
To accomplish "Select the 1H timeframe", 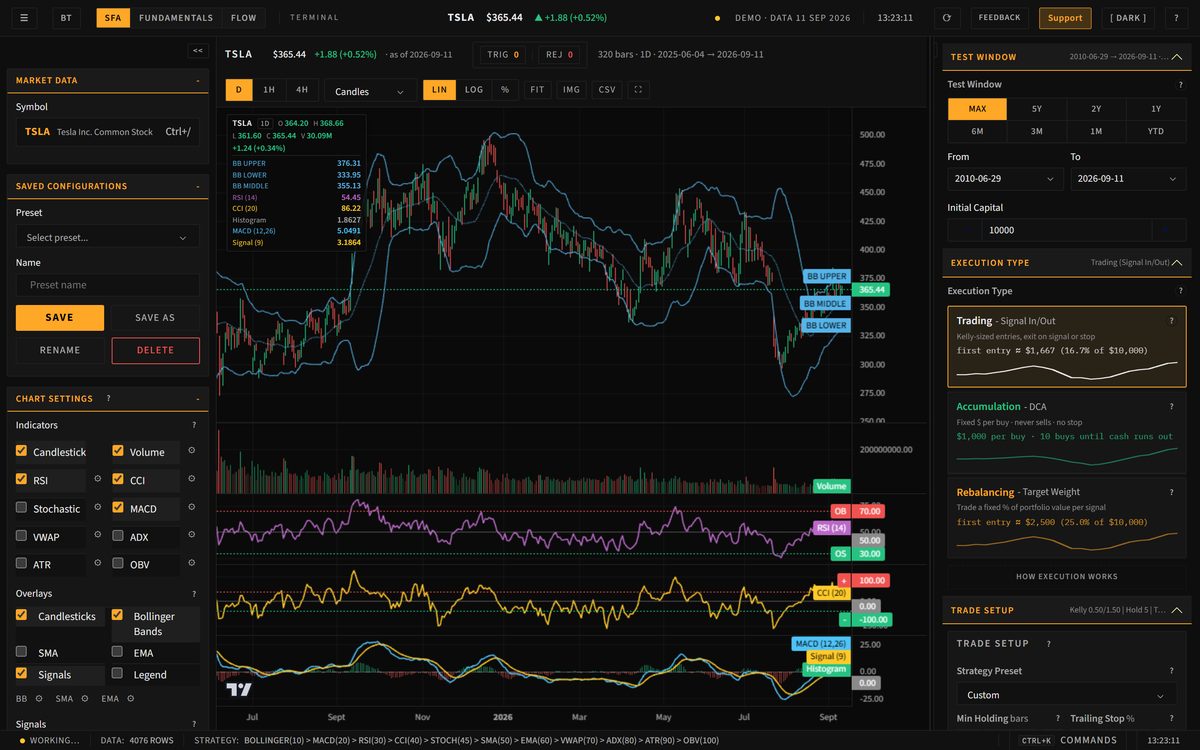I will tap(269, 90).
